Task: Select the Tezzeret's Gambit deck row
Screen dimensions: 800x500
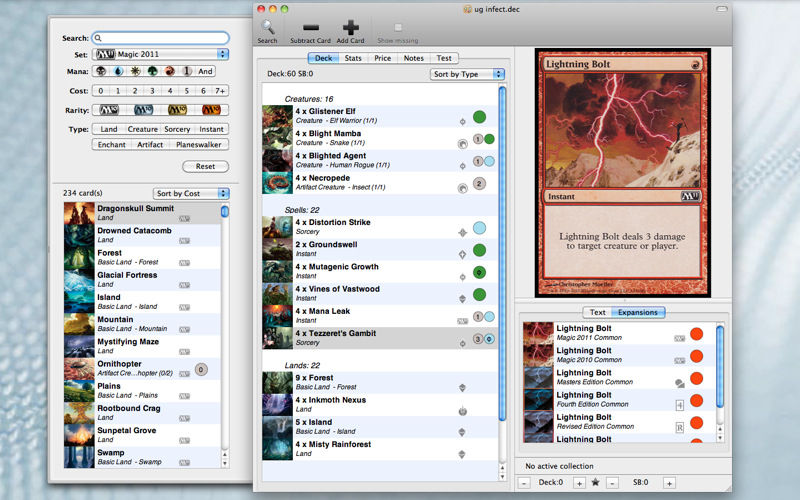Action: click(380, 338)
